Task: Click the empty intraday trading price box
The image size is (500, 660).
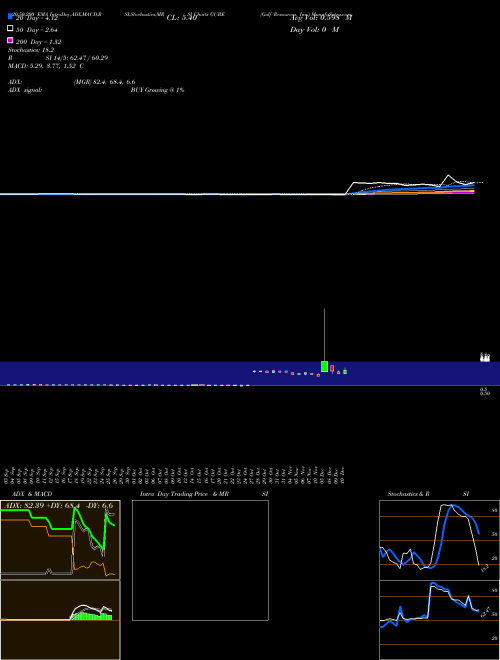Action: coord(200,560)
